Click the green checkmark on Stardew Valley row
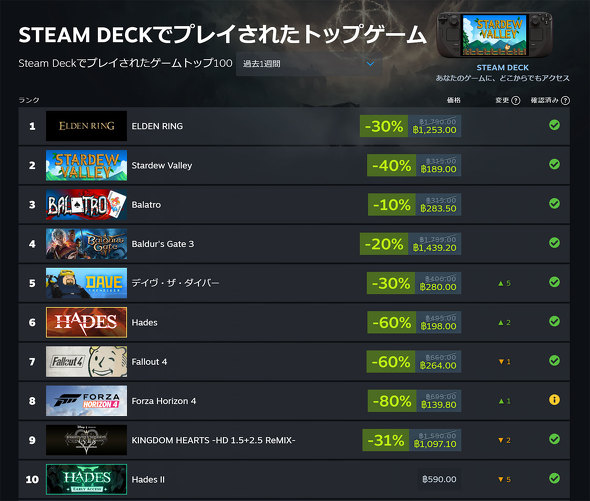590x501 pixels. tap(554, 164)
